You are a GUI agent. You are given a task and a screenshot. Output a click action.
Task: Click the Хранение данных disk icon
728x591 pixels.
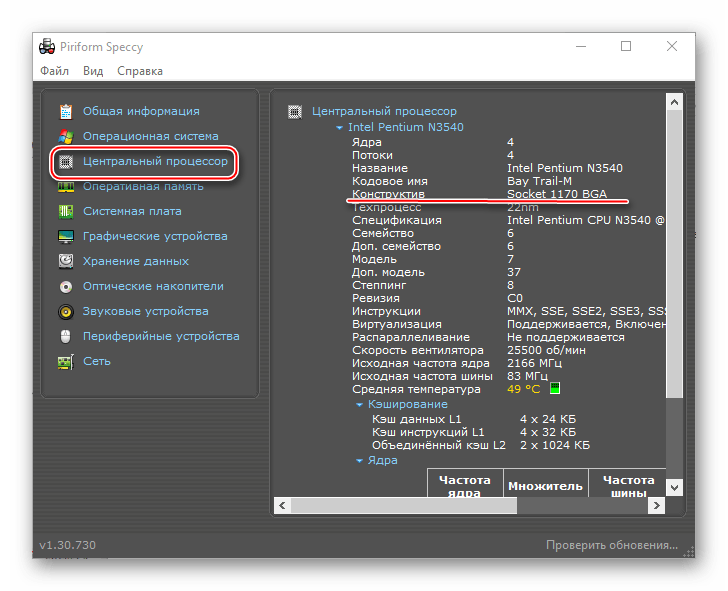[x=66, y=261]
